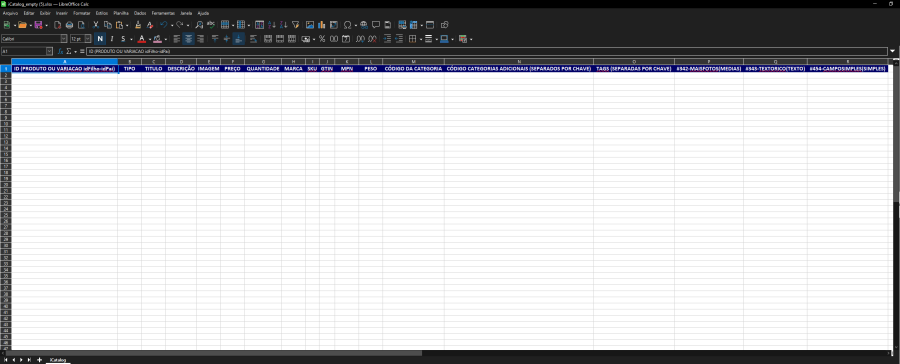Open the Paste options dropdown arrow
This screenshot has width=900, height=364.
click(x=126, y=25)
